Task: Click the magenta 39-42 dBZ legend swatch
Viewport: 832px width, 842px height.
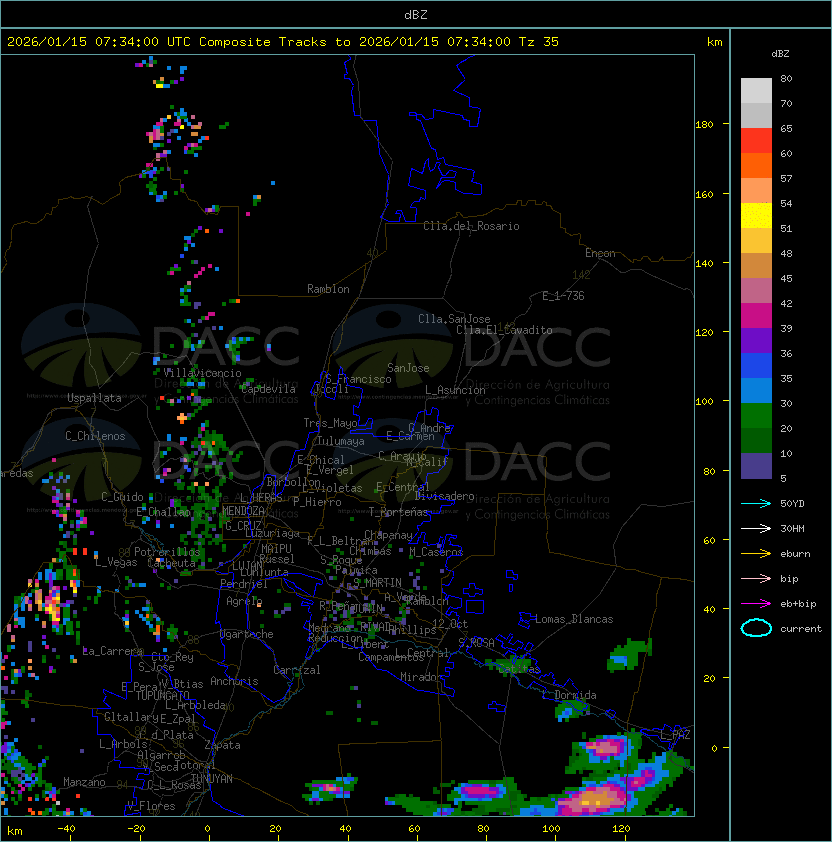Action: 756,316
